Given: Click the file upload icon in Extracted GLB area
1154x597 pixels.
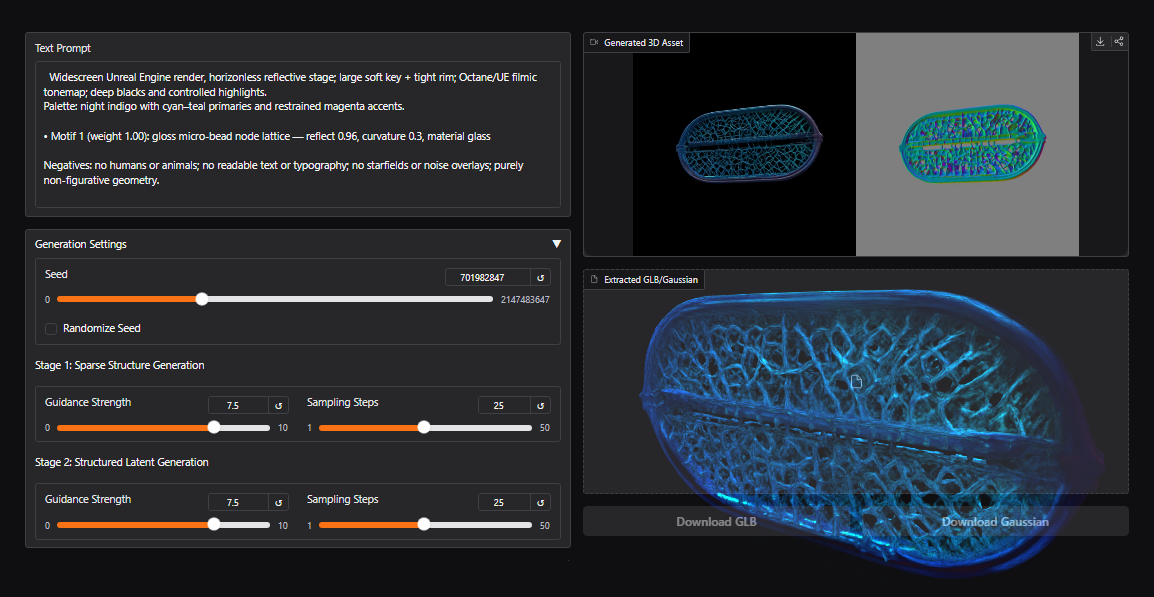Looking at the screenshot, I should point(856,382).
